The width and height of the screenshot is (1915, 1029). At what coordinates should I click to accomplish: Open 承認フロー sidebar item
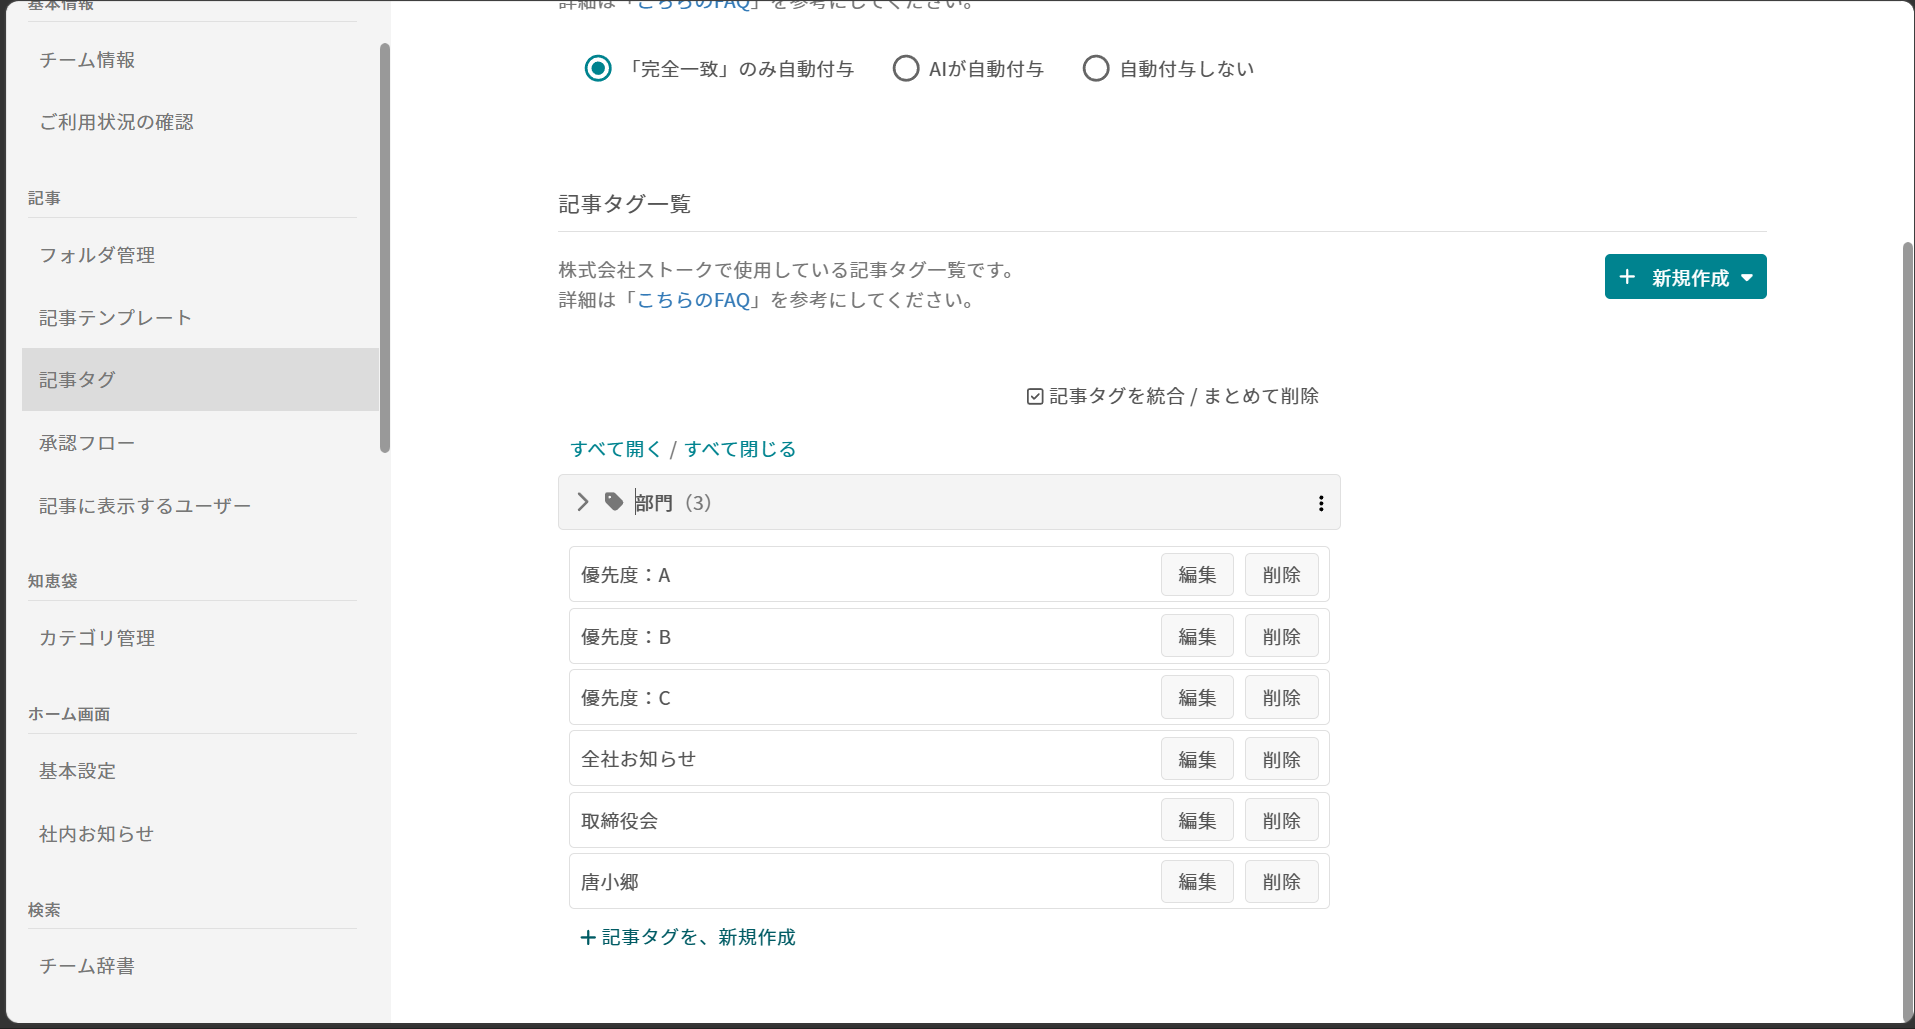87,443
